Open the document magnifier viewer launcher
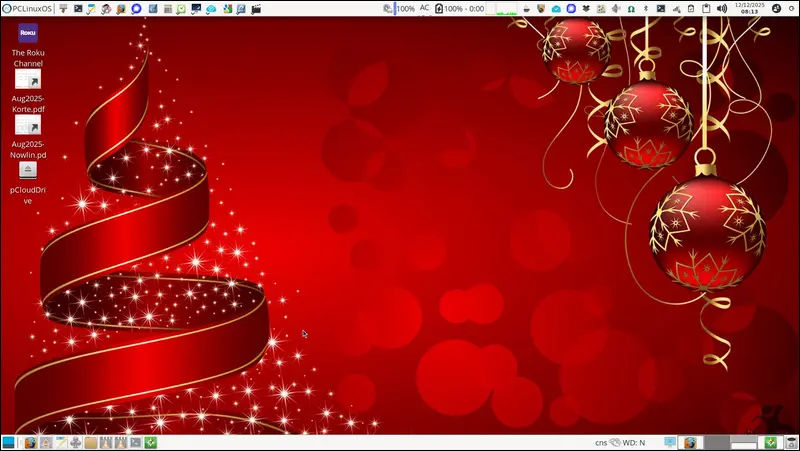800x451 pixels. coord(241,9)
